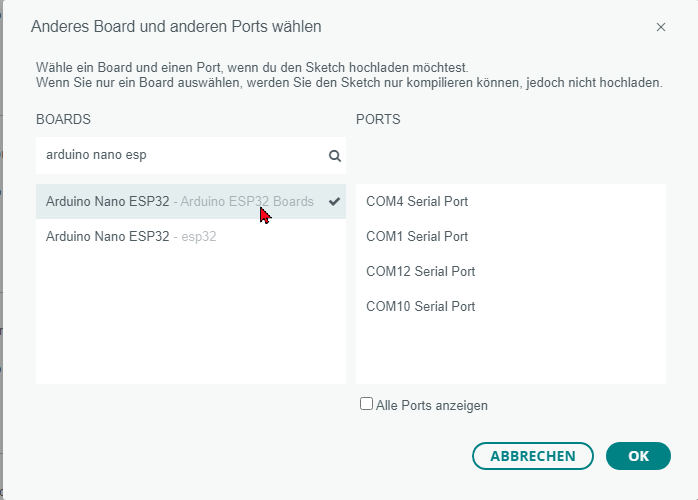Click the magnifier icon in board search
698x500 pixels.
(335, 156)
